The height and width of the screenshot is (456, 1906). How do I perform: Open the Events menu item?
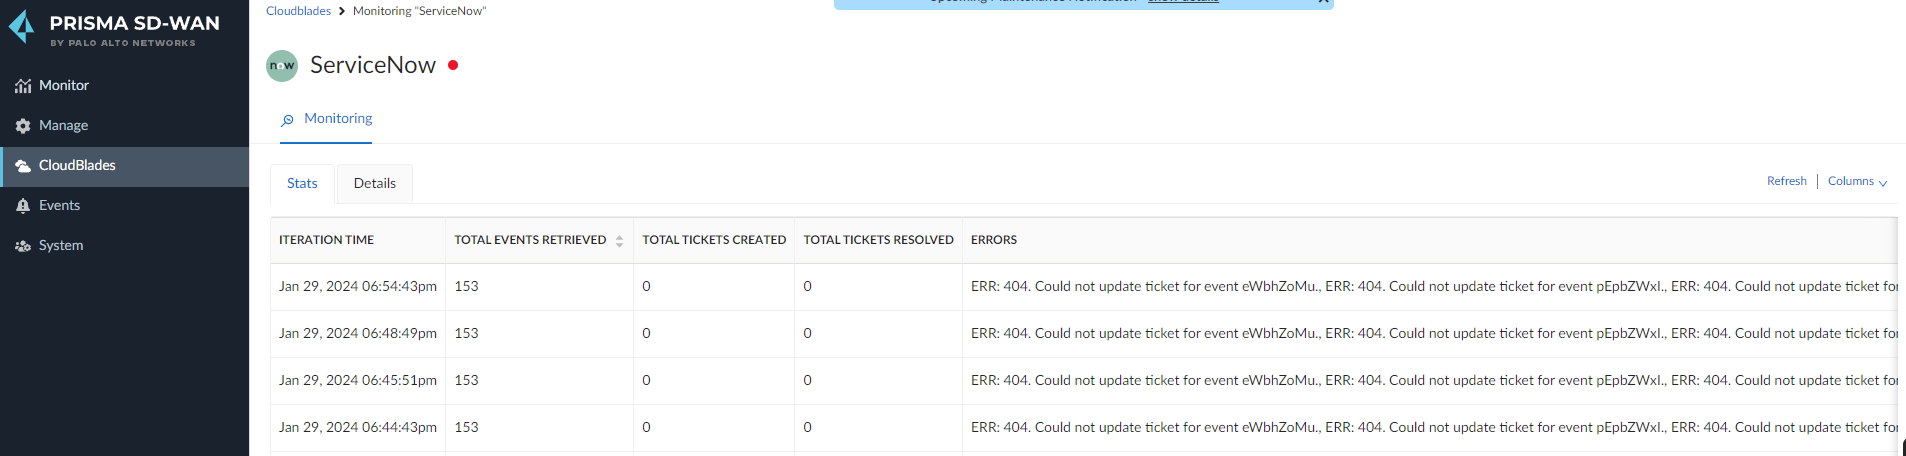(59, 206)
